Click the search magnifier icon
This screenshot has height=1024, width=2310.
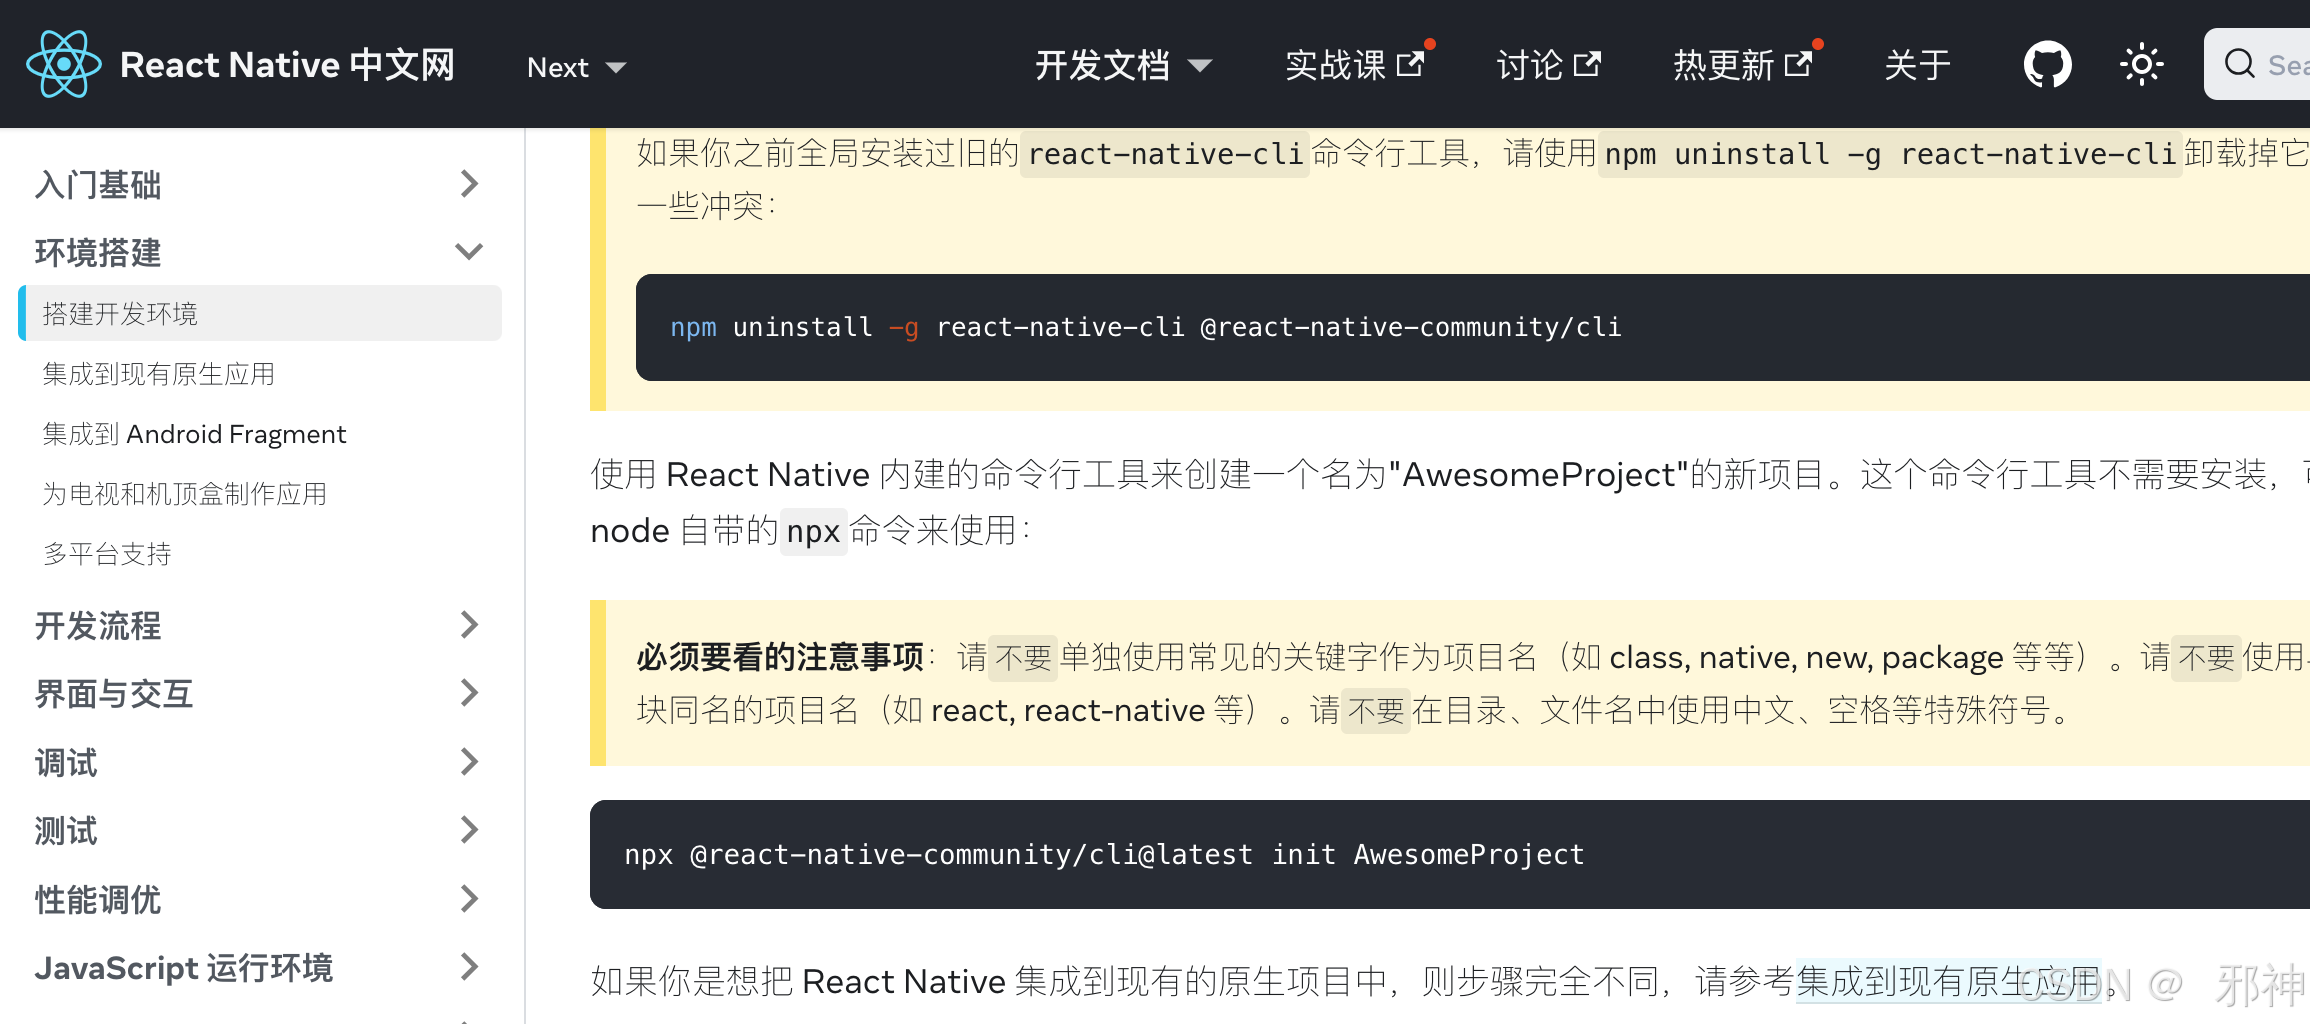click(x=2239, y=64)
